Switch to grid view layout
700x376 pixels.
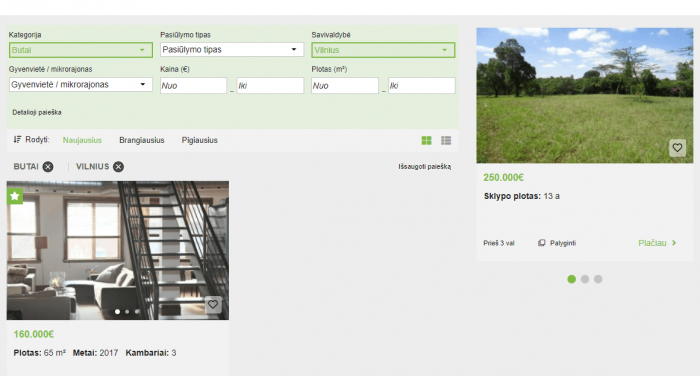(426, 141)
